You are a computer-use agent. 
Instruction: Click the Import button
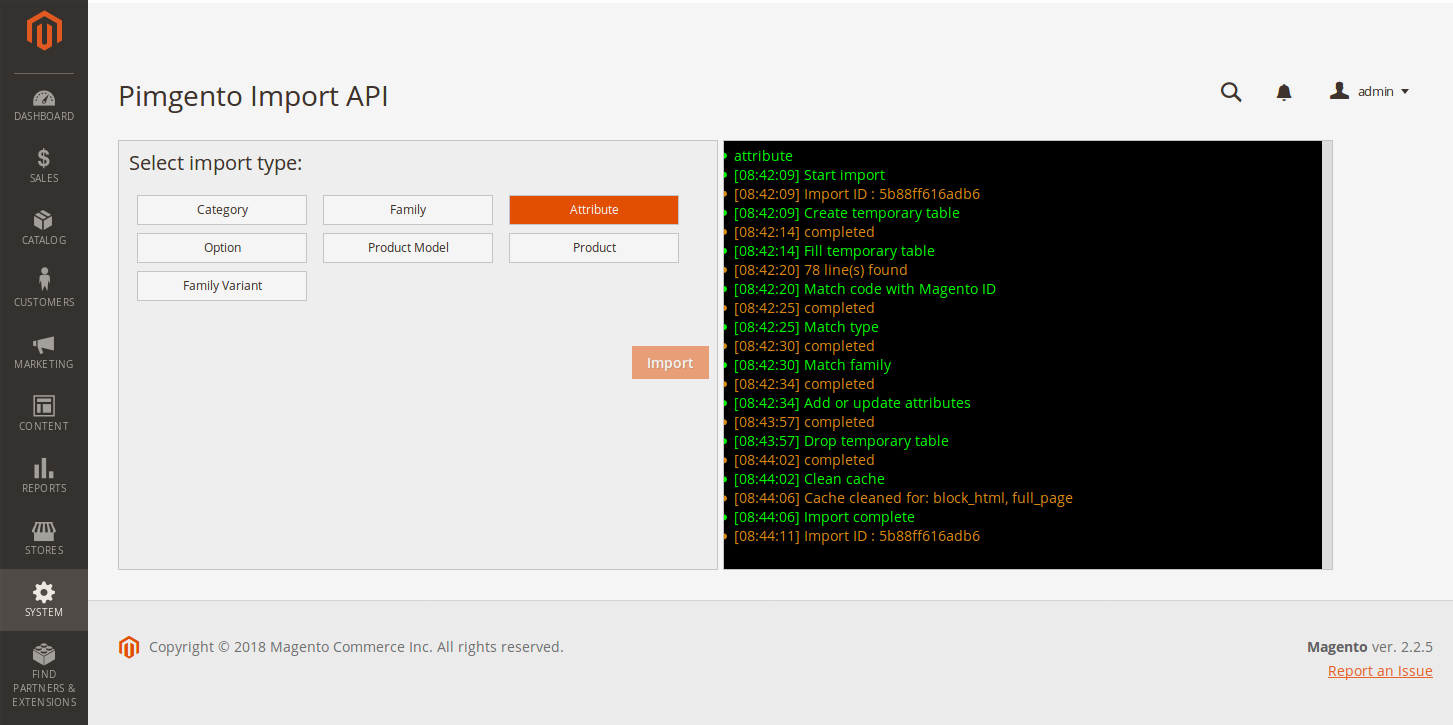click(670, 363)
